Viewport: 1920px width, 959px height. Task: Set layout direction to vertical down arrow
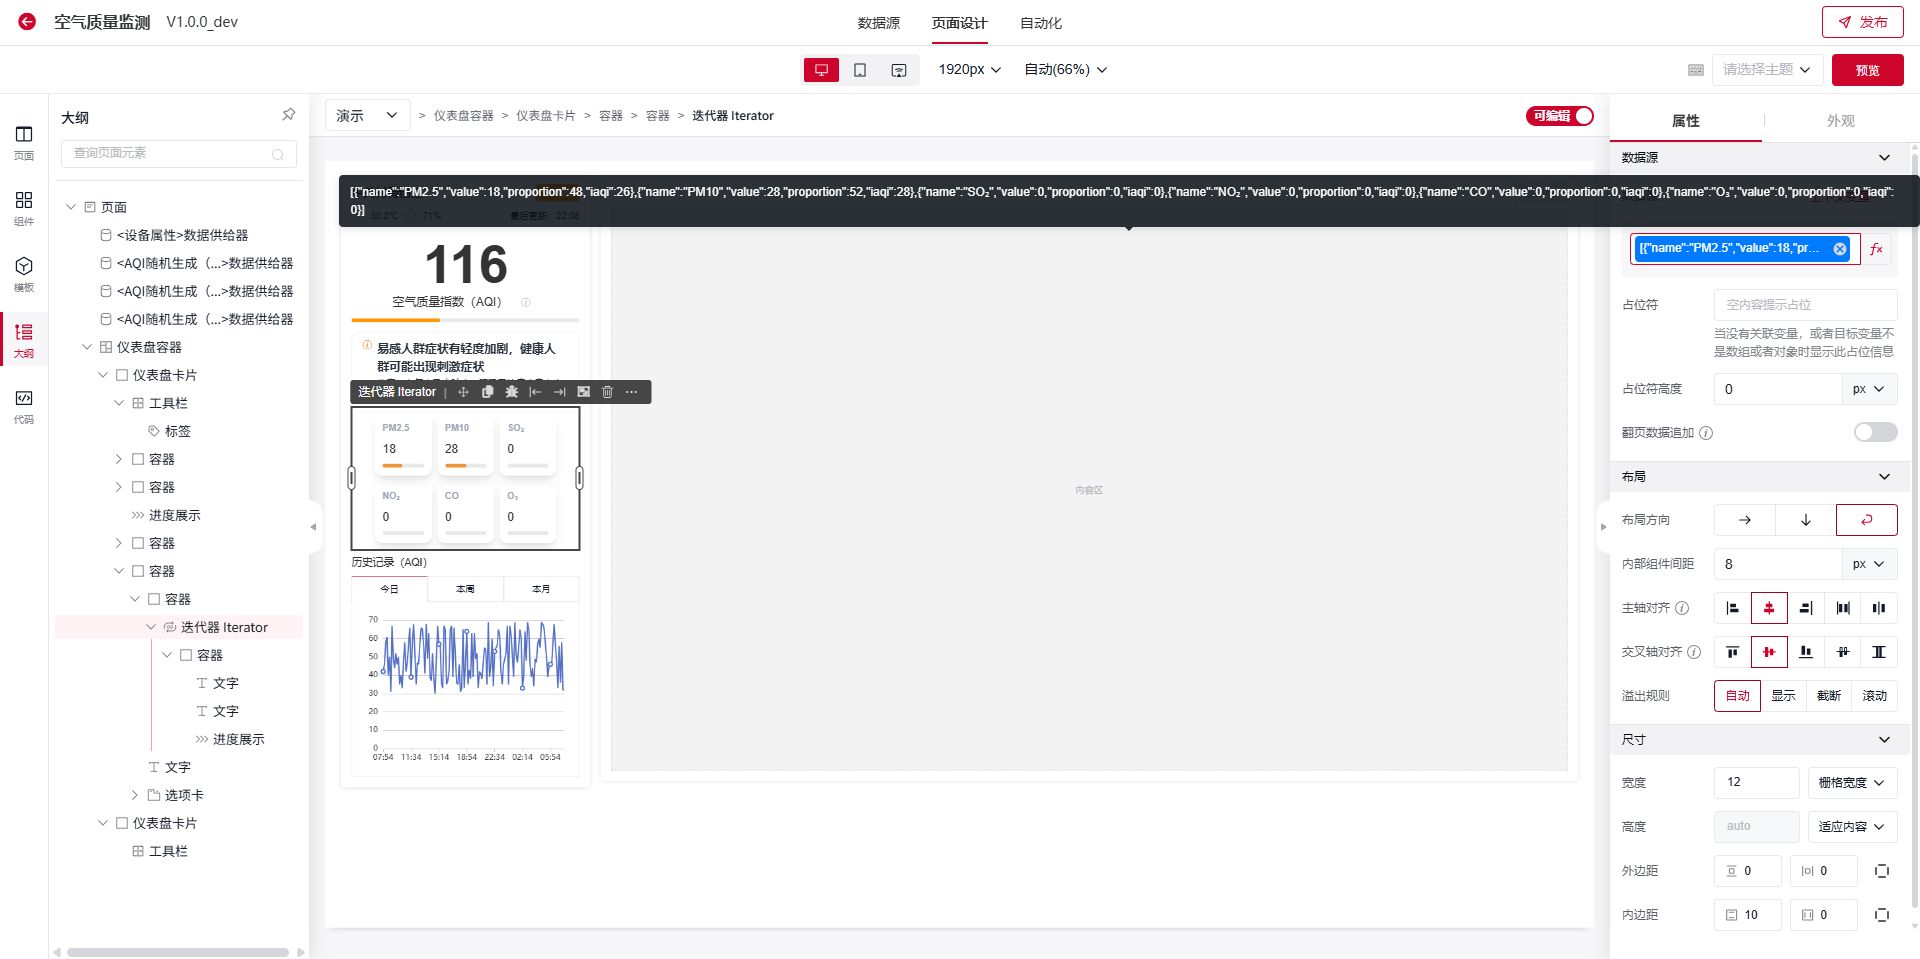pyautogui.click(x=1805, y=520)
